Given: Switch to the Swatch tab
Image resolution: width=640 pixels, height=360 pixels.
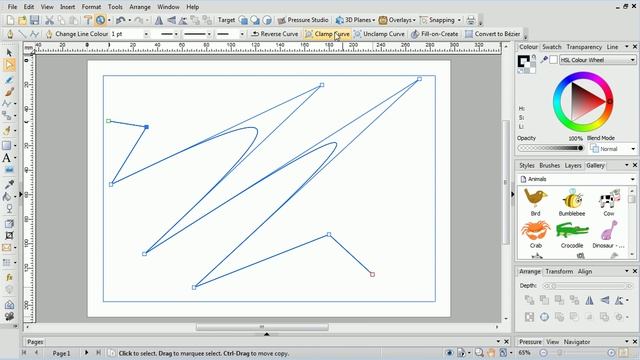Looking at the screenshot, I should pyautogui.click(x=551, y=47).
